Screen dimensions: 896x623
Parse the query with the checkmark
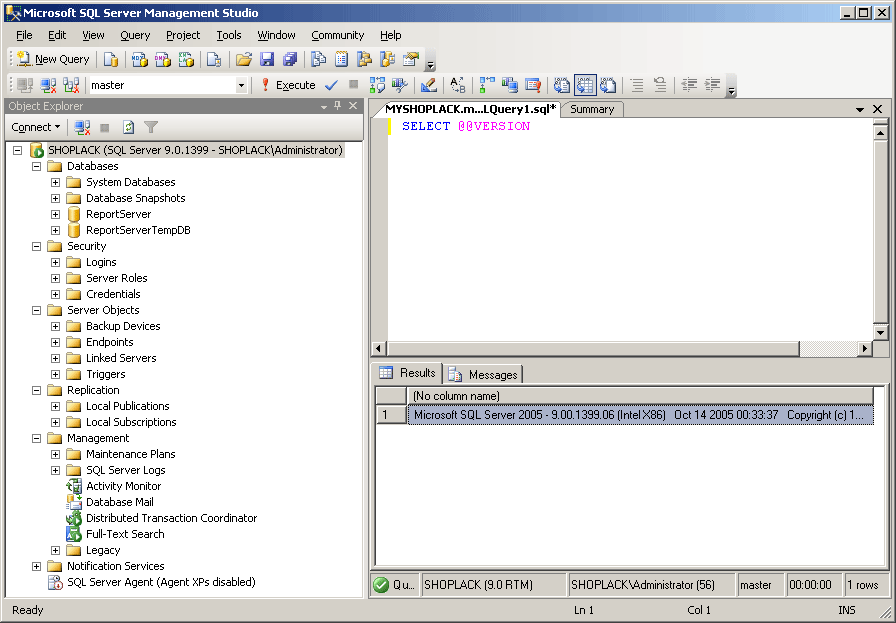331,85
